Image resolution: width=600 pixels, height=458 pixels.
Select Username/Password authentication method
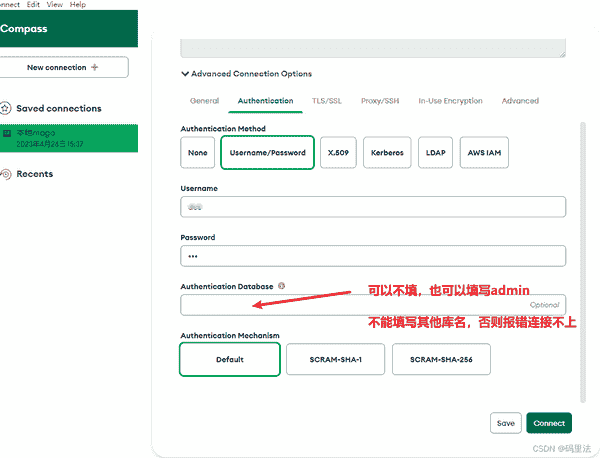(267, 153)
